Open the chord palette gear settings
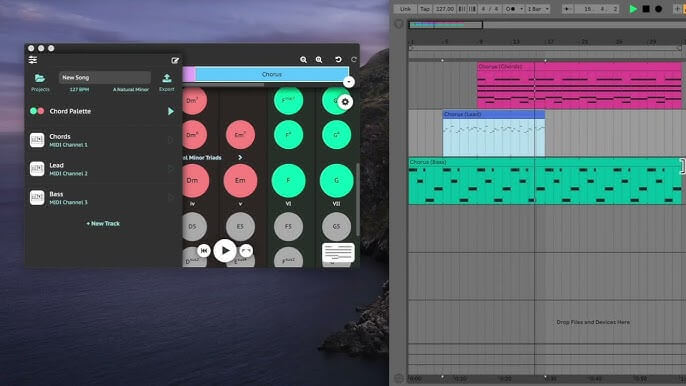 [345, 102]
